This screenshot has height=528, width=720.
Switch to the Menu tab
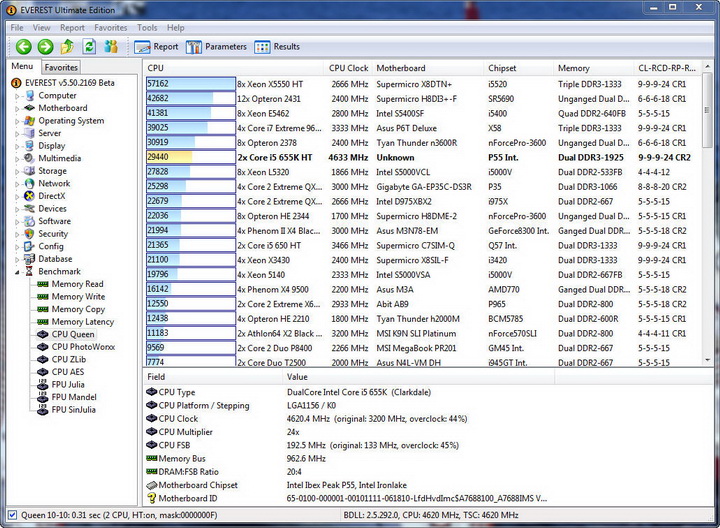point(22,67)
